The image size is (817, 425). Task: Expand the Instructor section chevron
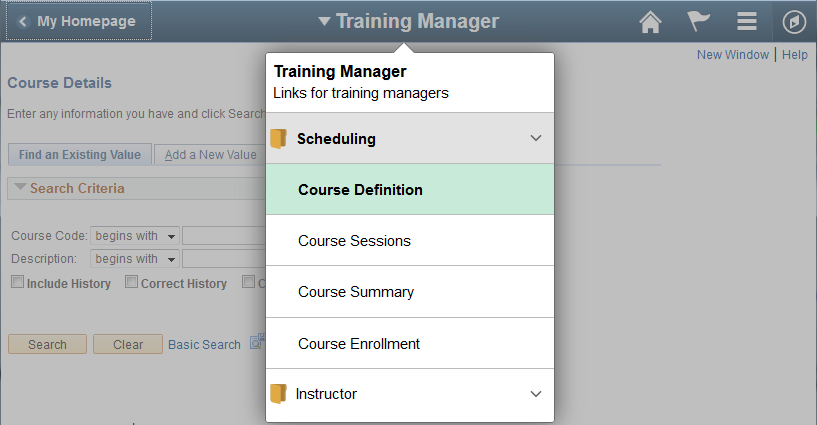coord(536,394)
